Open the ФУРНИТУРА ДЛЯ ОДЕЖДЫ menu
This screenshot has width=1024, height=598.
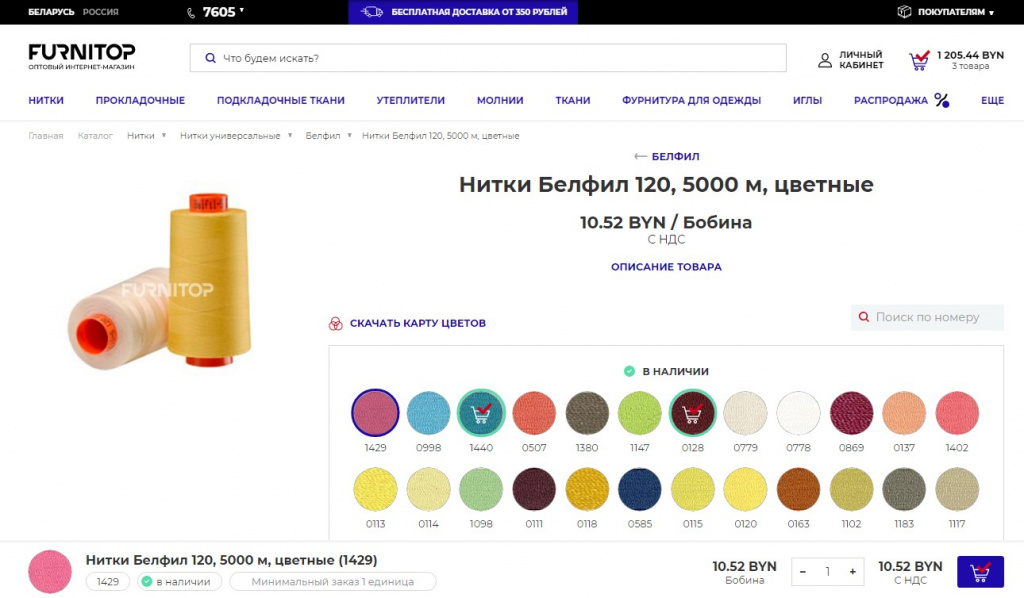pos(691,100)
